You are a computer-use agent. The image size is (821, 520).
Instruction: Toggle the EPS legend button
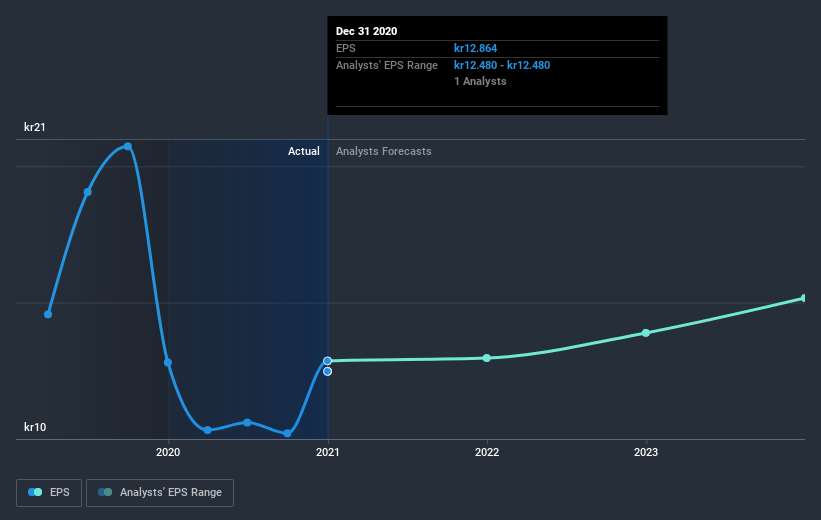(x=49, y=492)
